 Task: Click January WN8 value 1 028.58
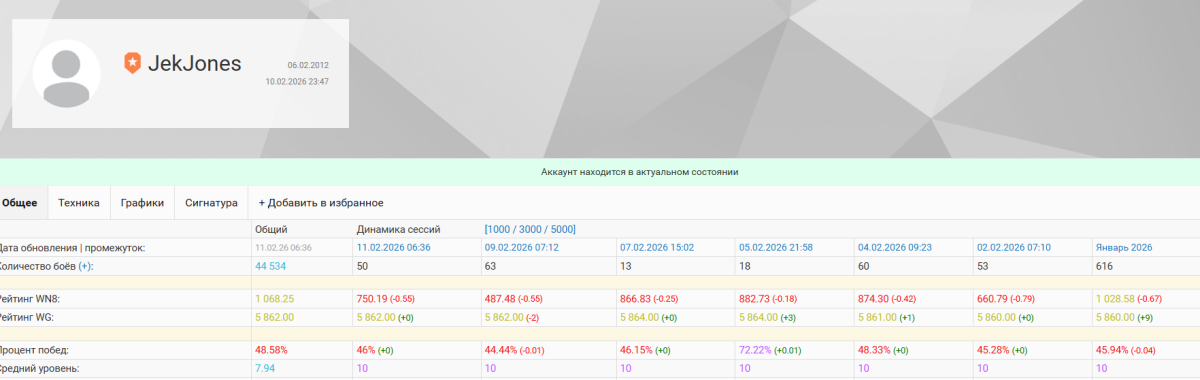coord(1116,298)
